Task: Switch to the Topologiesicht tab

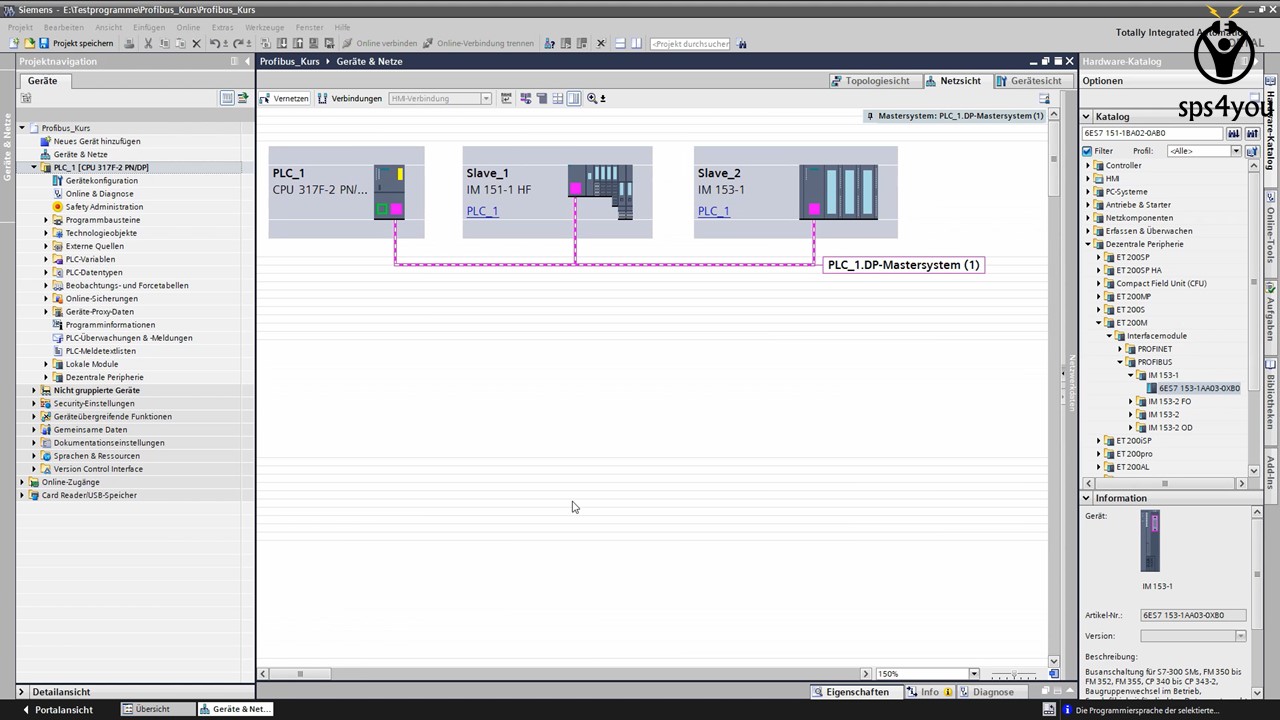Action: [x=870, y=81]
